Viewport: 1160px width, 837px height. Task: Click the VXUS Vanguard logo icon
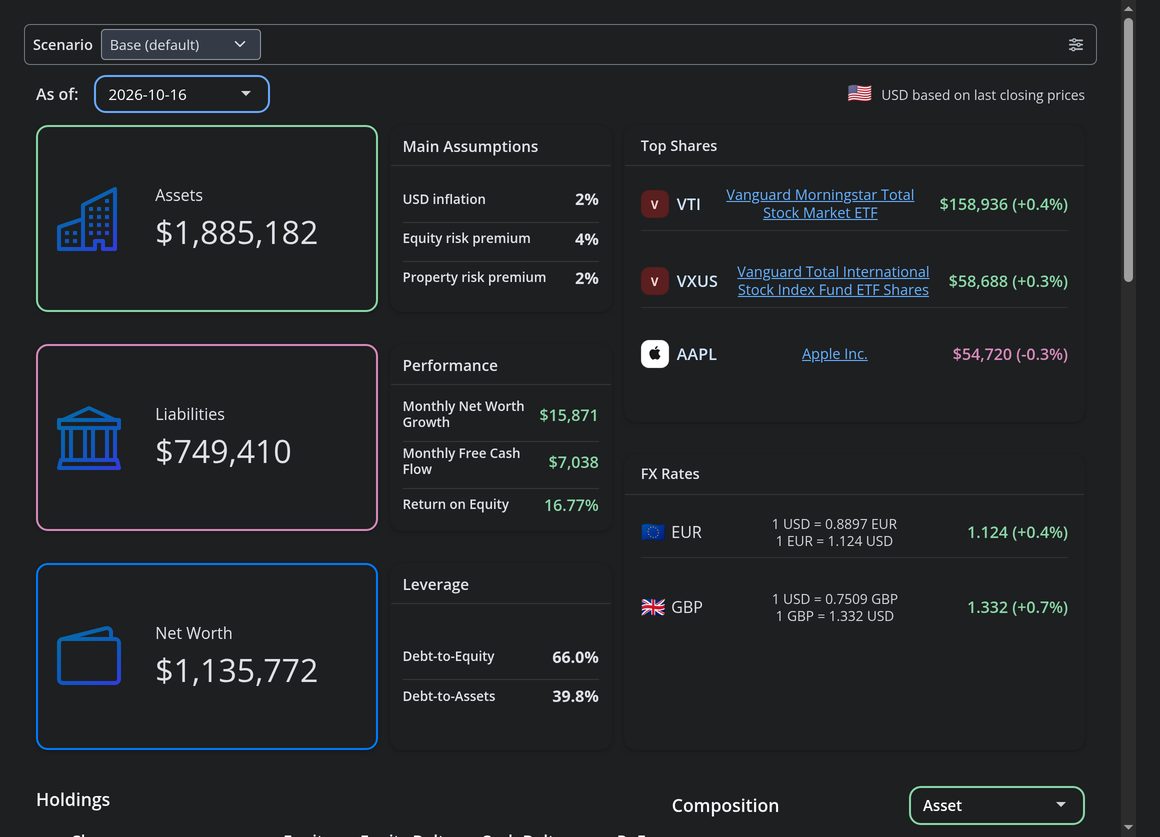click(x=654, y=281)
